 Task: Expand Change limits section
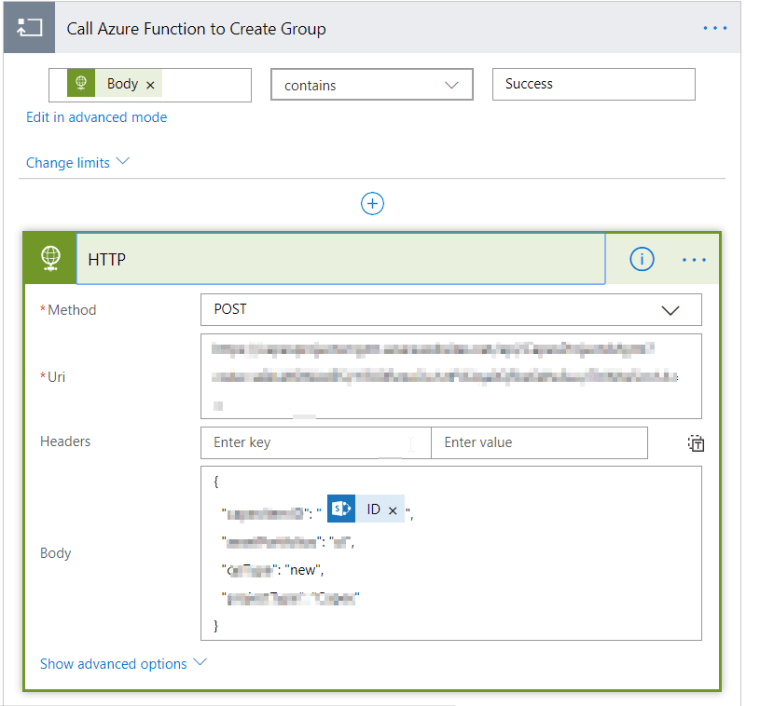(x=78, y=162)
